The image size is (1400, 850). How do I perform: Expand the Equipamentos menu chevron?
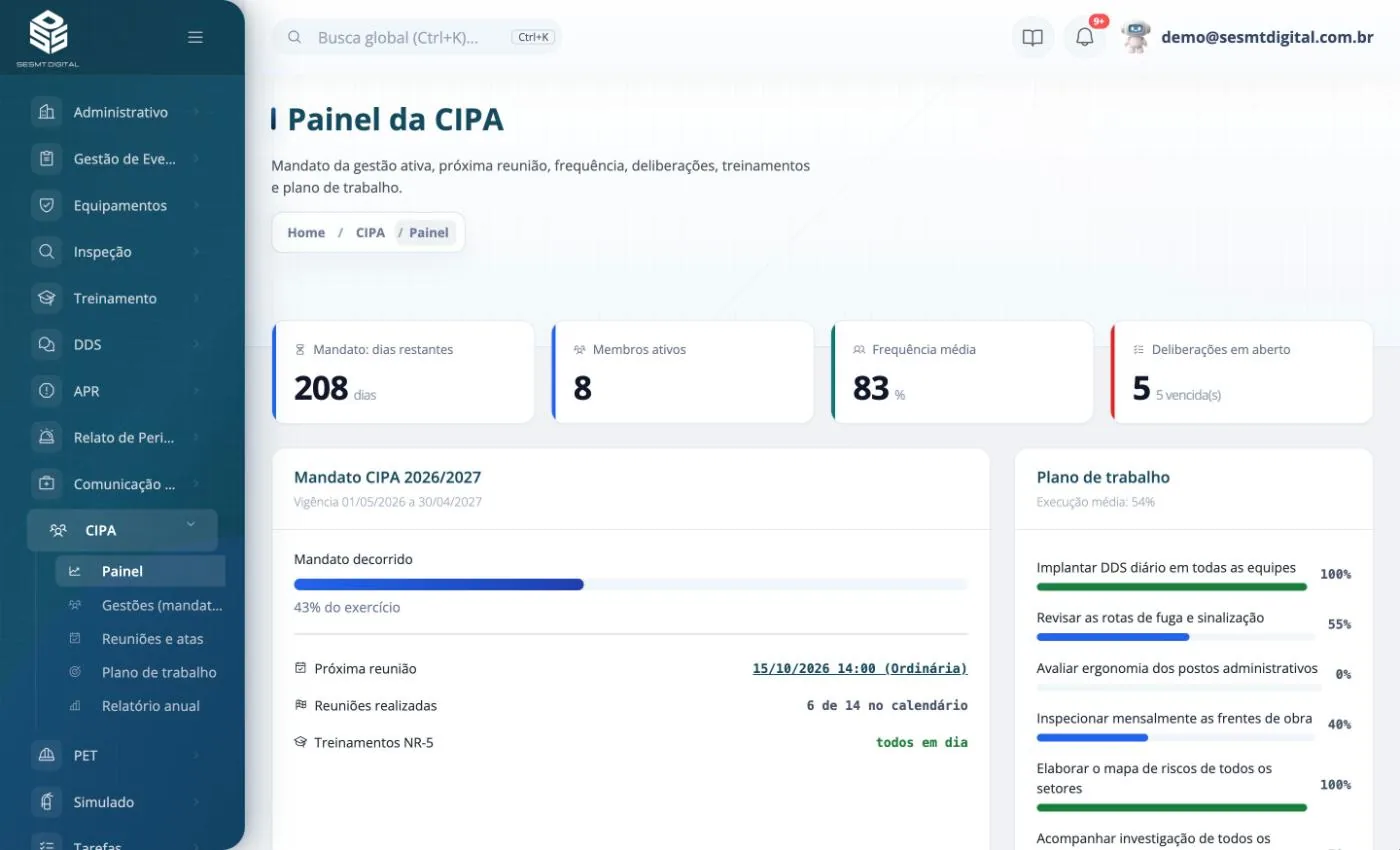196,205
